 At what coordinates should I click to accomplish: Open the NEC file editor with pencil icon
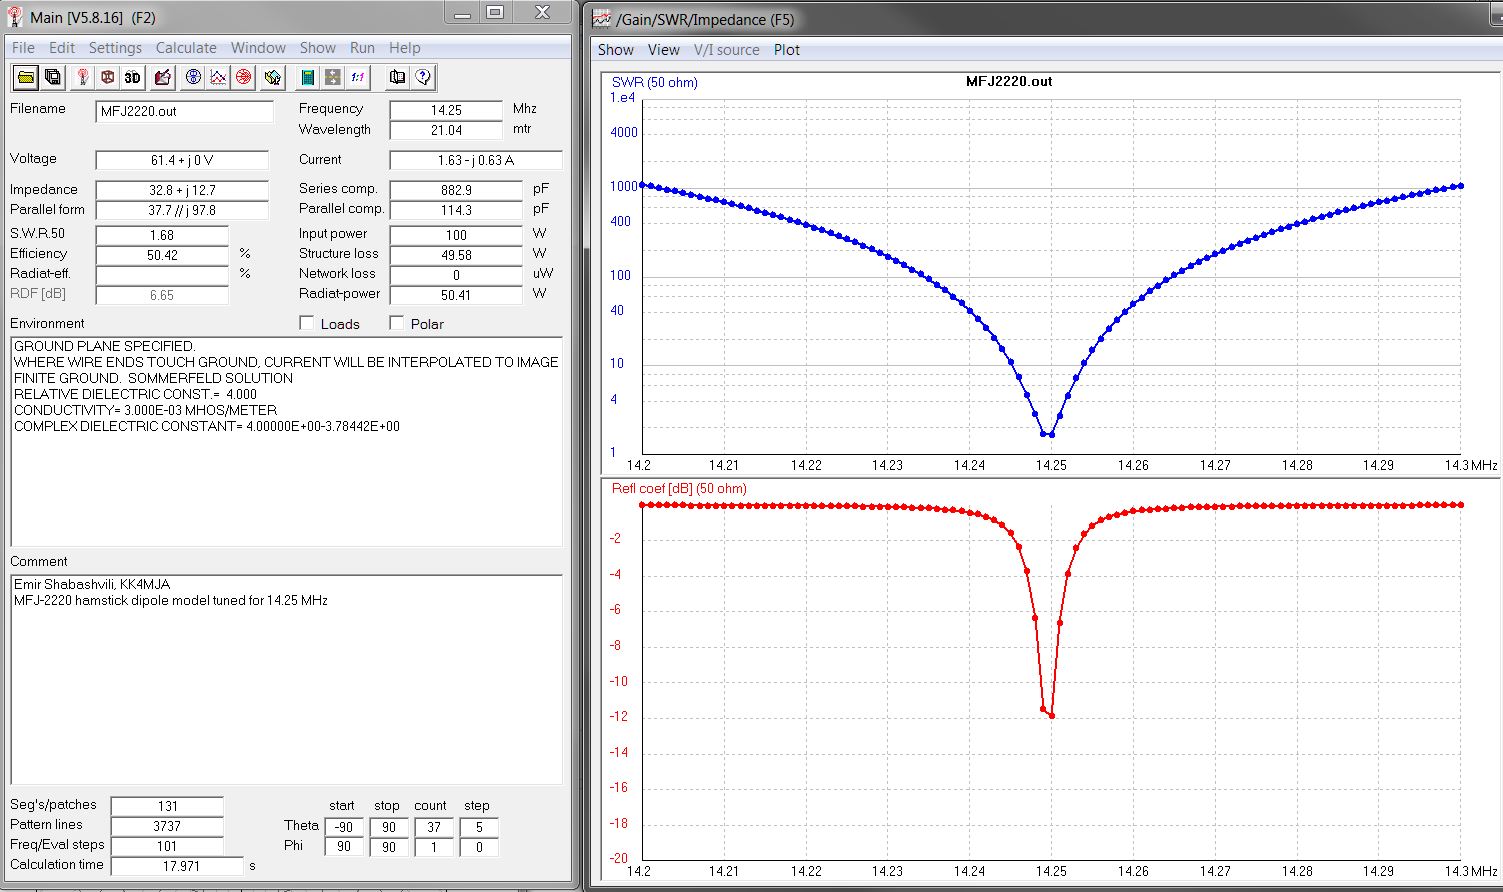coord(162,77)
